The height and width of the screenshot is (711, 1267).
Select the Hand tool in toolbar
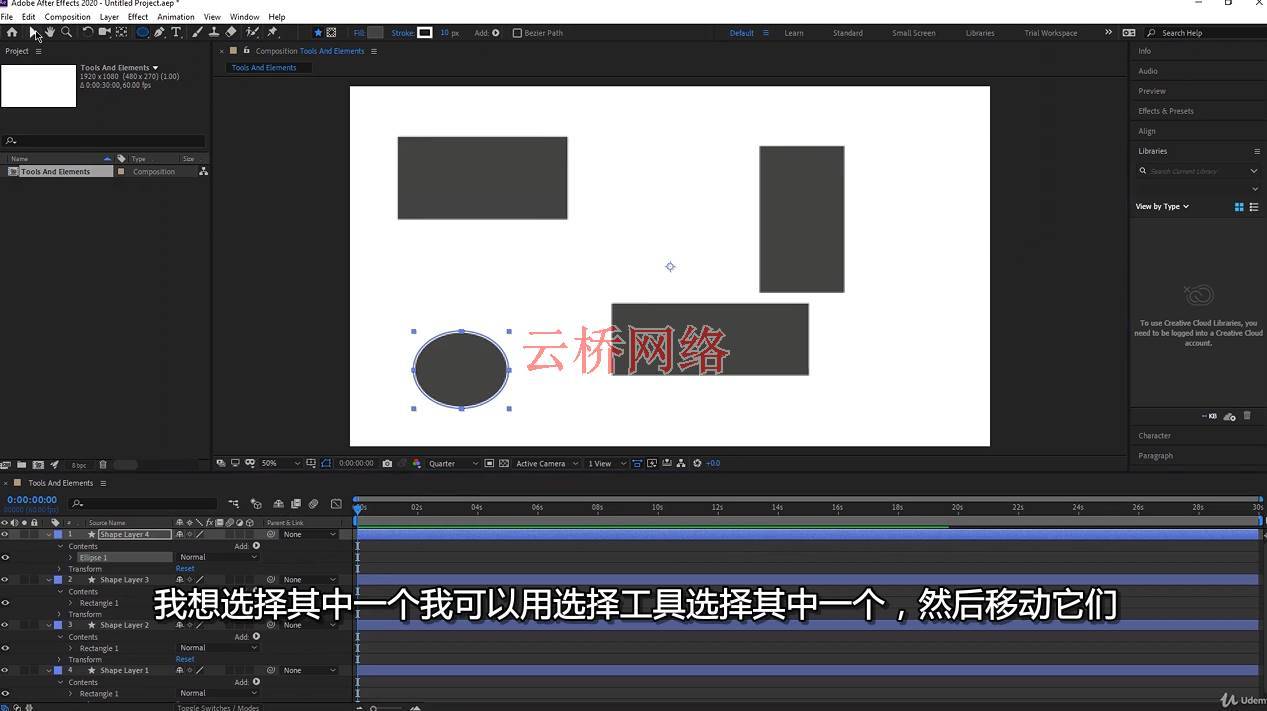click(50, 32)
